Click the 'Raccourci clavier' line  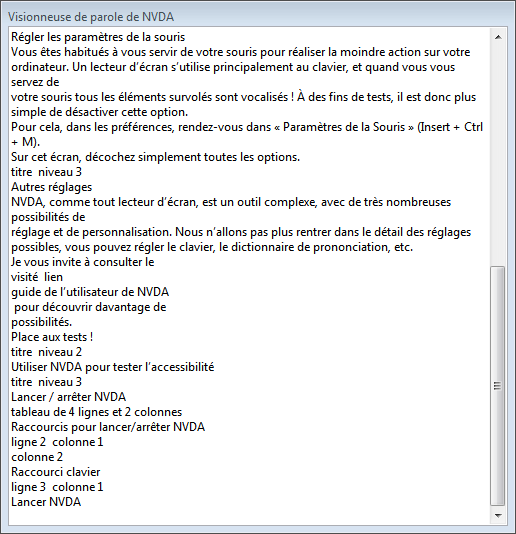click(56, 472)
